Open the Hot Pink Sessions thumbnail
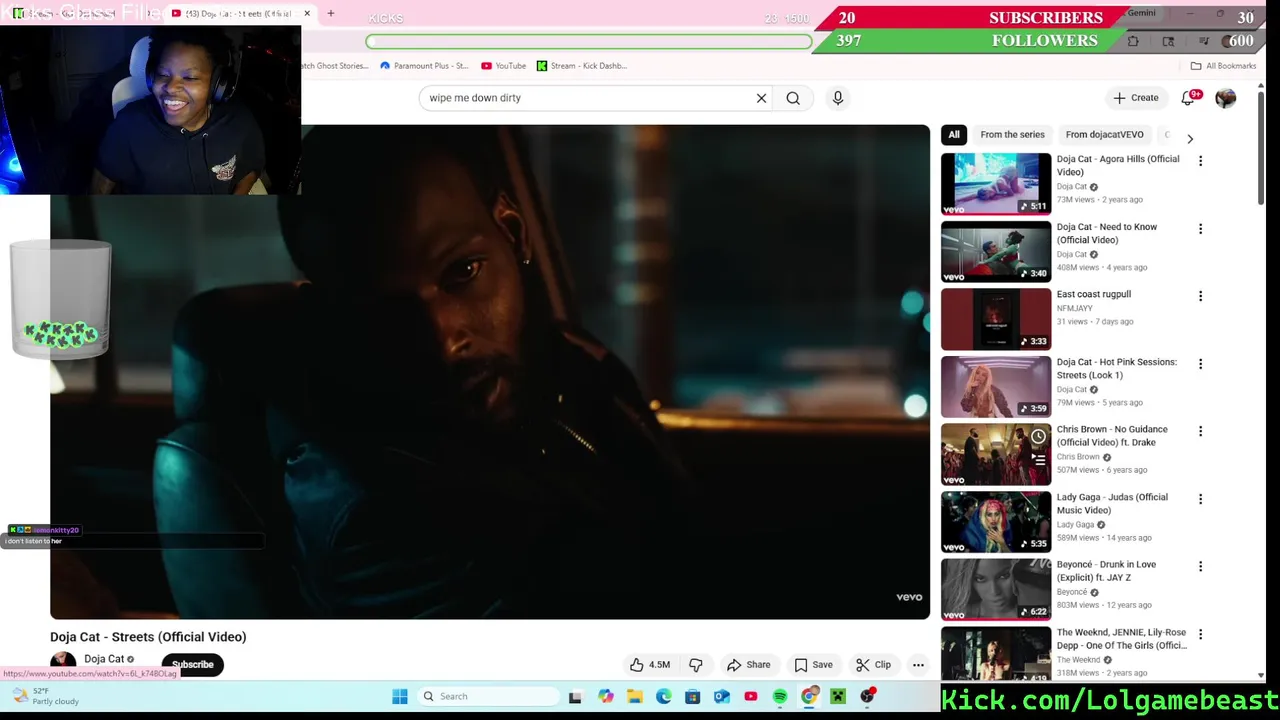 click(996, 386)
